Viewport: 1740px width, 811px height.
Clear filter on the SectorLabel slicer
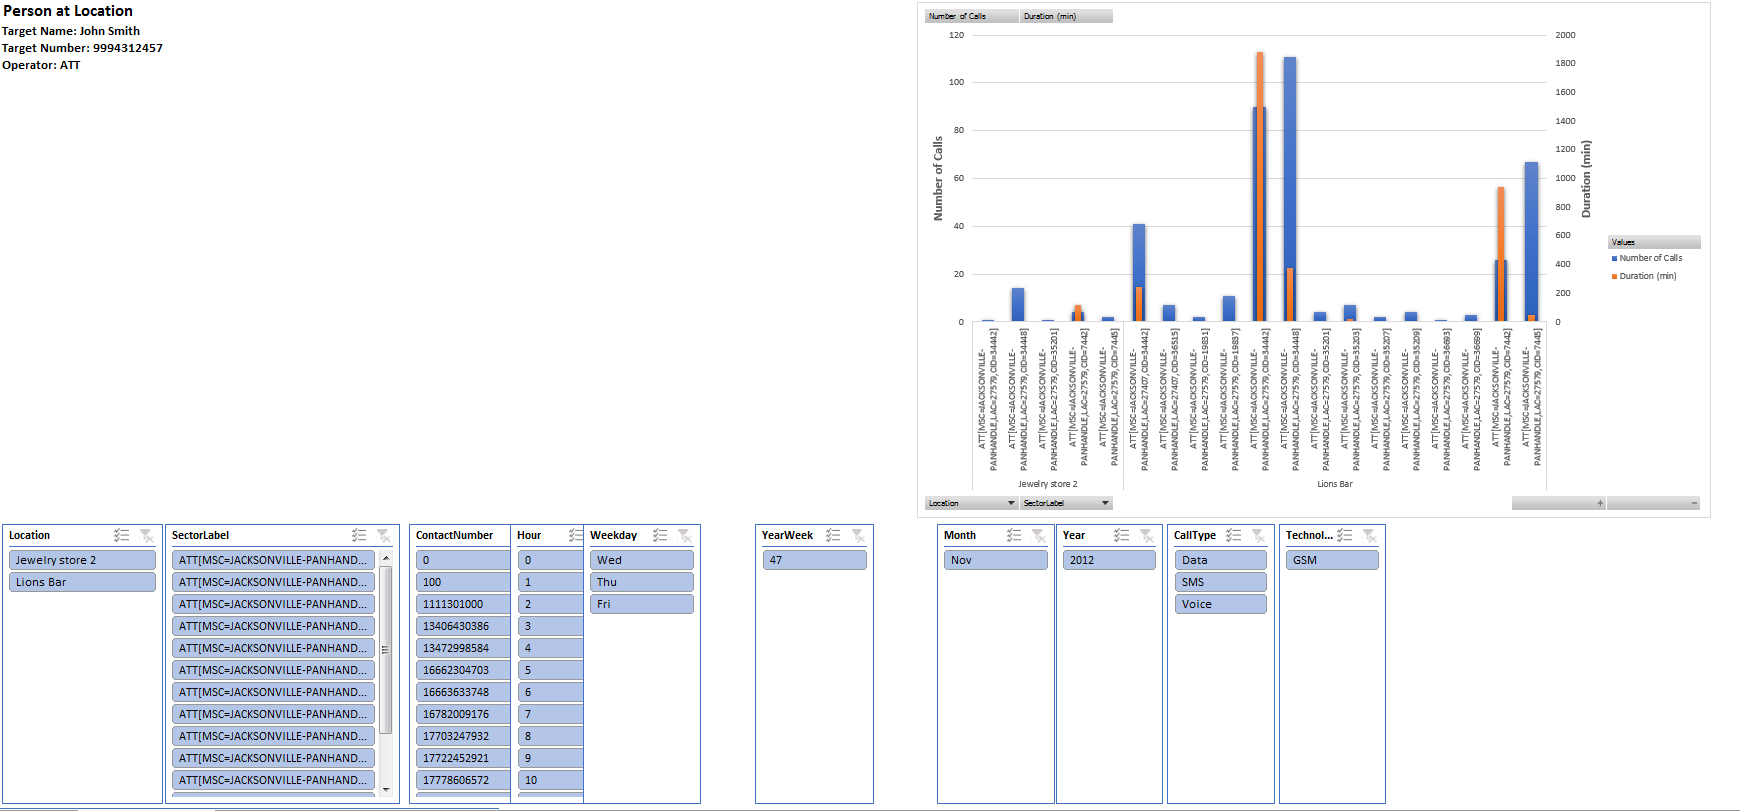coord(383,536)
